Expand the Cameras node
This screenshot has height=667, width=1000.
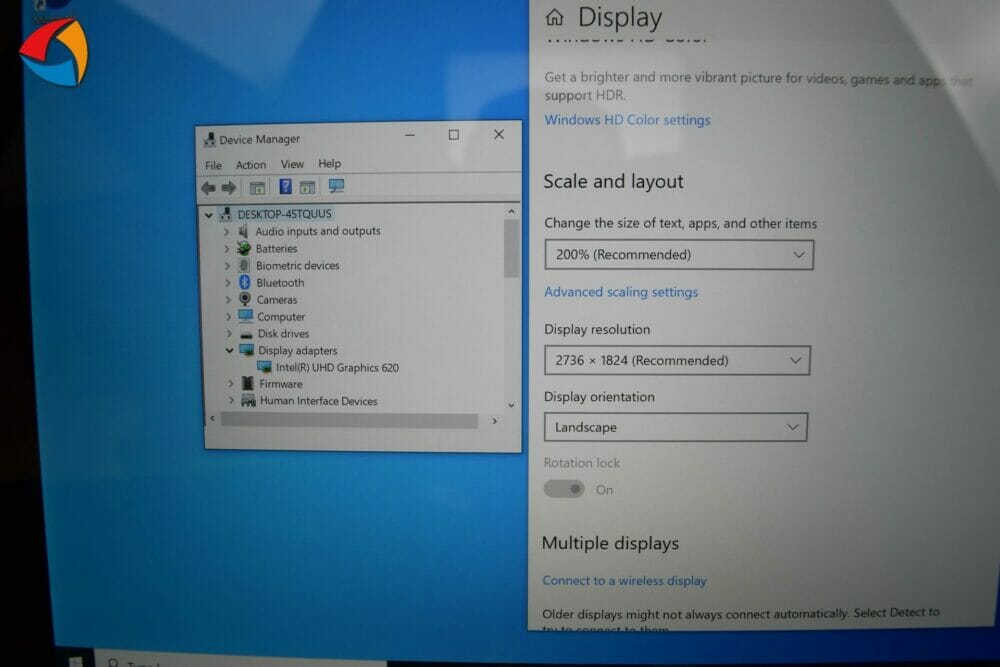click(x=228, y=300)
